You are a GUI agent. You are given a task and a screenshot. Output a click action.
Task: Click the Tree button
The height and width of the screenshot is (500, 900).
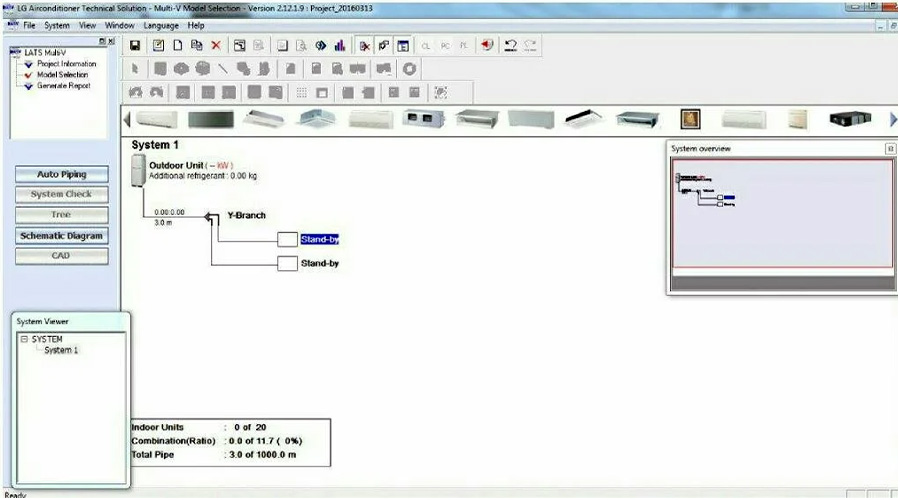(61, 215)
